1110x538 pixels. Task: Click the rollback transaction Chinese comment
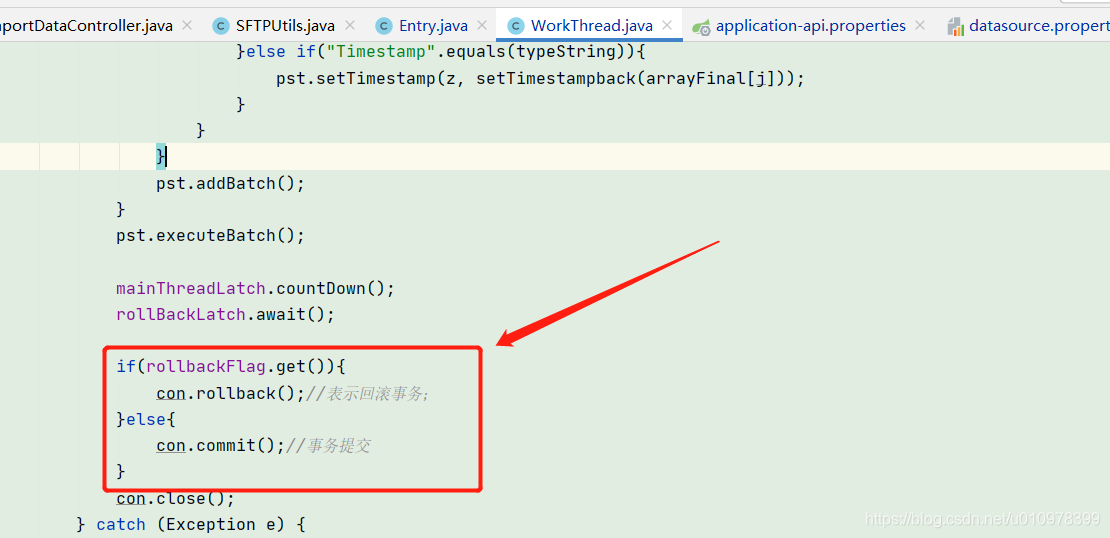tap(367, 394)
